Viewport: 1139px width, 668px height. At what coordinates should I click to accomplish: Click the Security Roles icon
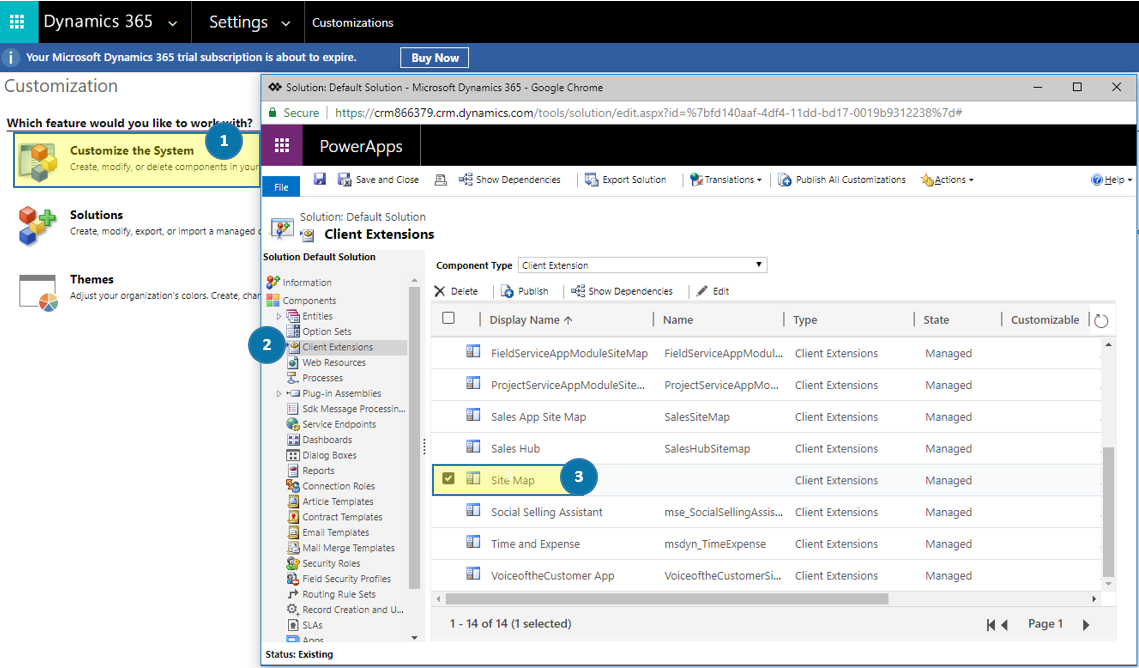point(293,563)
